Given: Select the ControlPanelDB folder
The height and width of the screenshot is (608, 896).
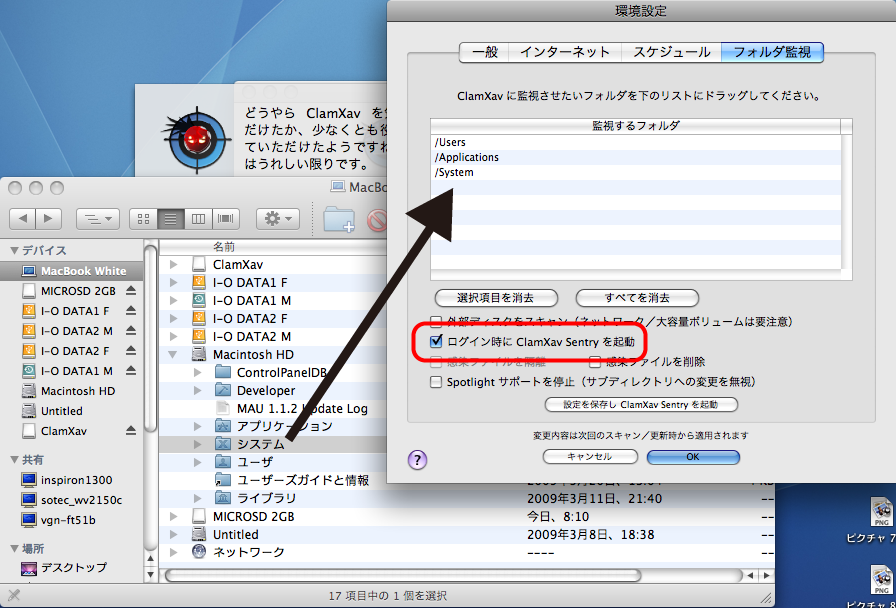Looking at the screenshot, I should [x=273, y=373].
